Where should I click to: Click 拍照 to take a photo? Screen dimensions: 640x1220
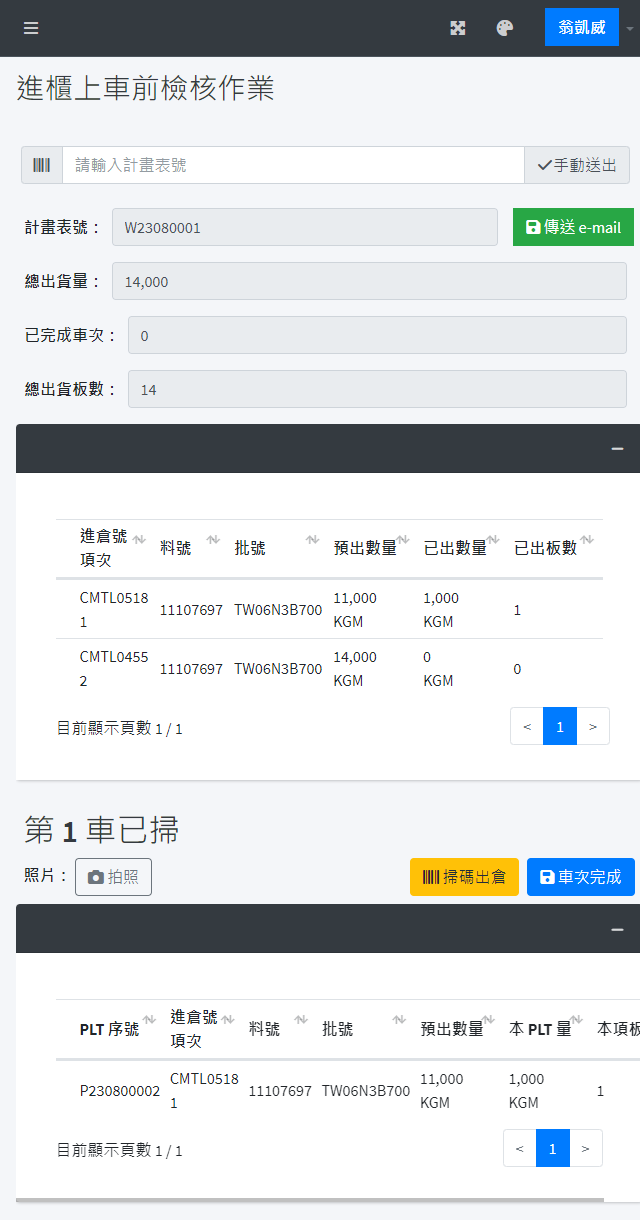[x=113, y=877]
